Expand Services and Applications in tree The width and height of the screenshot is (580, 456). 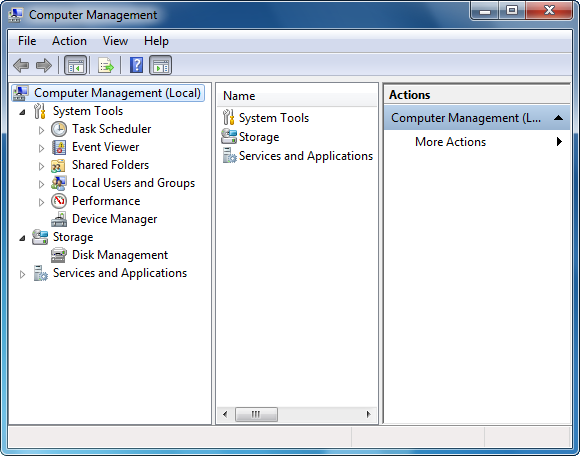(22, 274)
